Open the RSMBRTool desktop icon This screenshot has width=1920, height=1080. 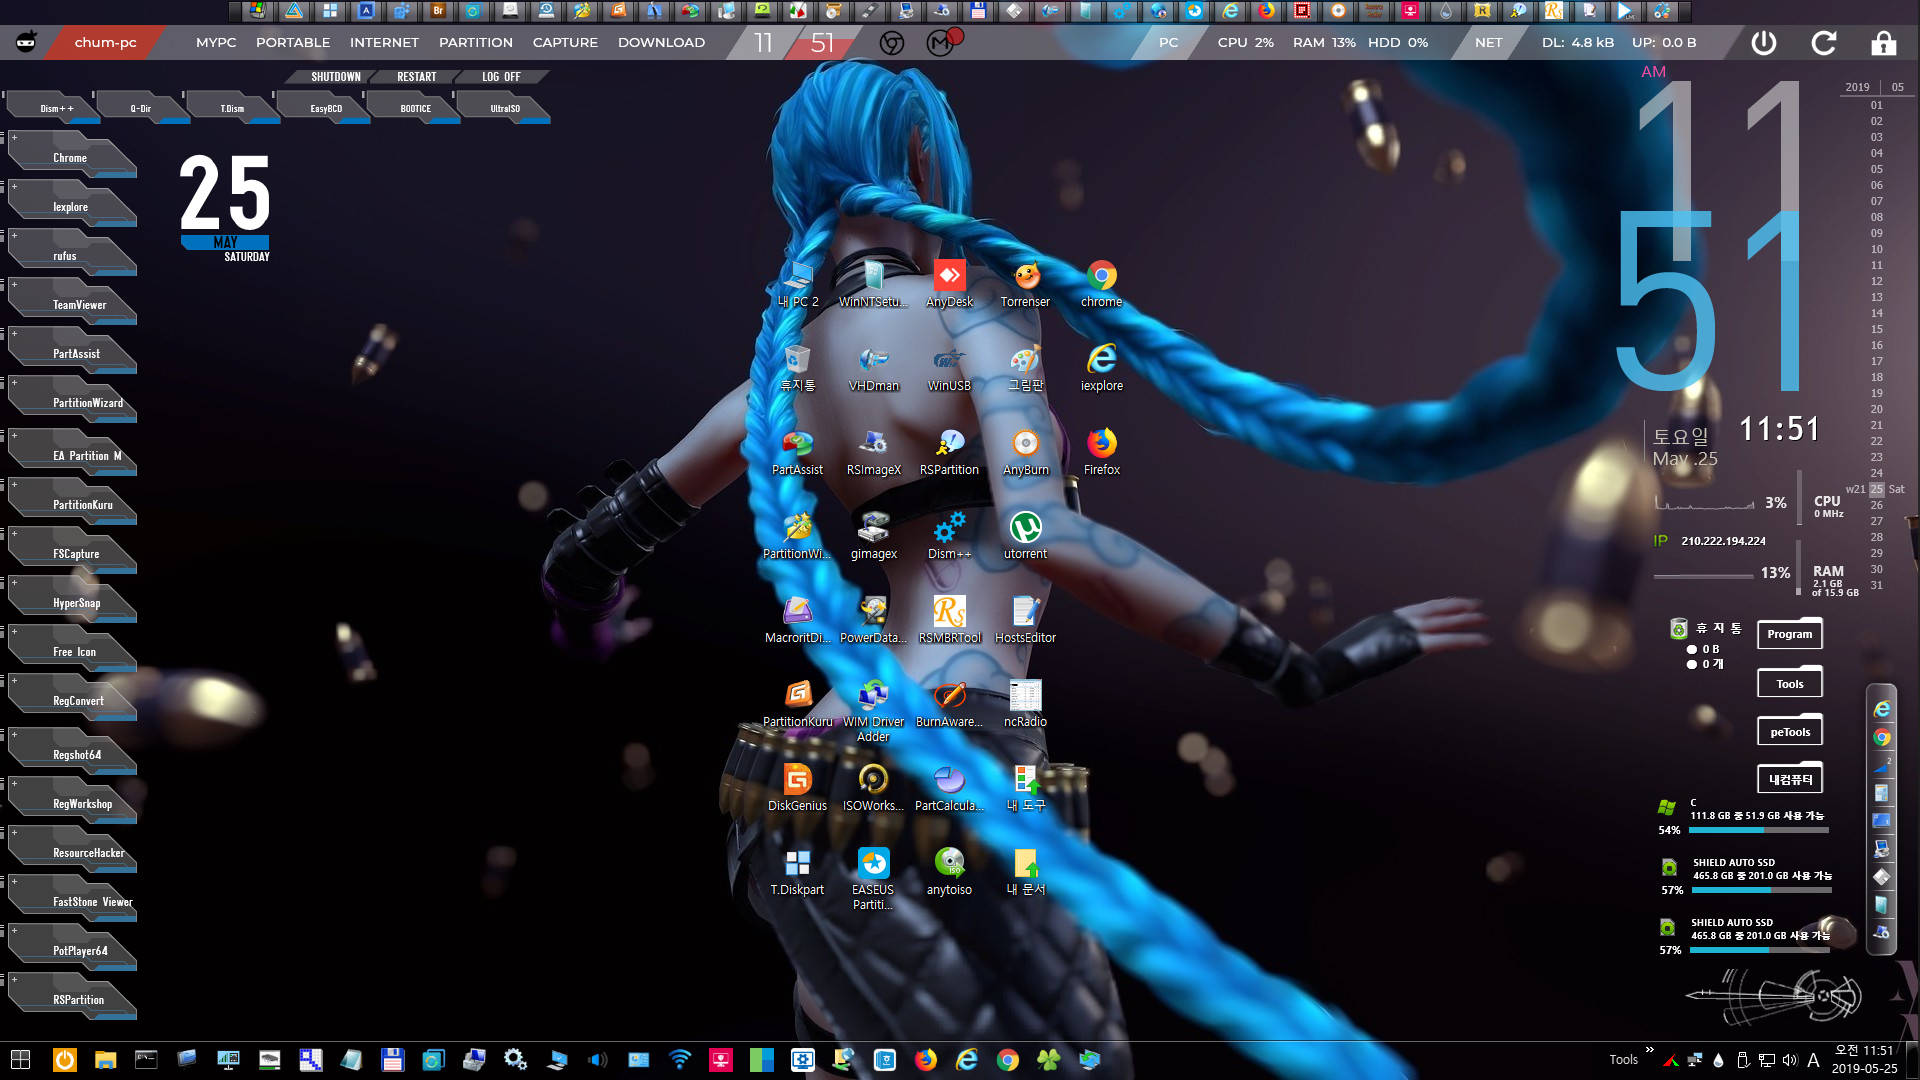pyautogui.click(x=949, y=620)
